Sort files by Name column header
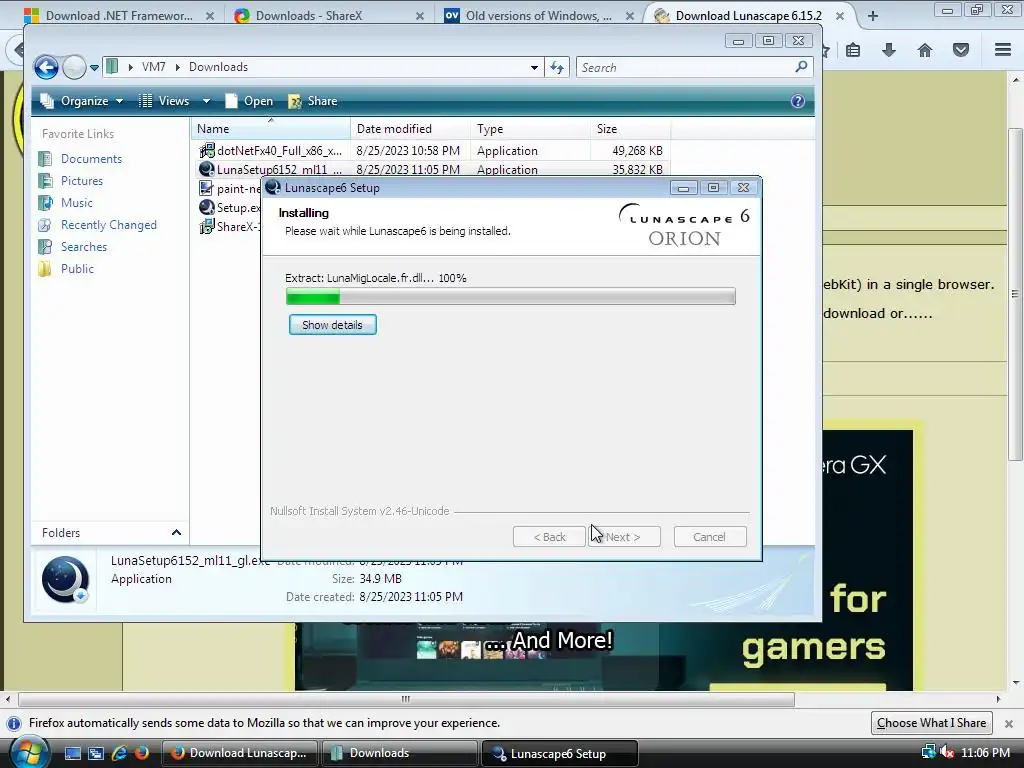The image size is (1024, 768). tap(271, 129)
